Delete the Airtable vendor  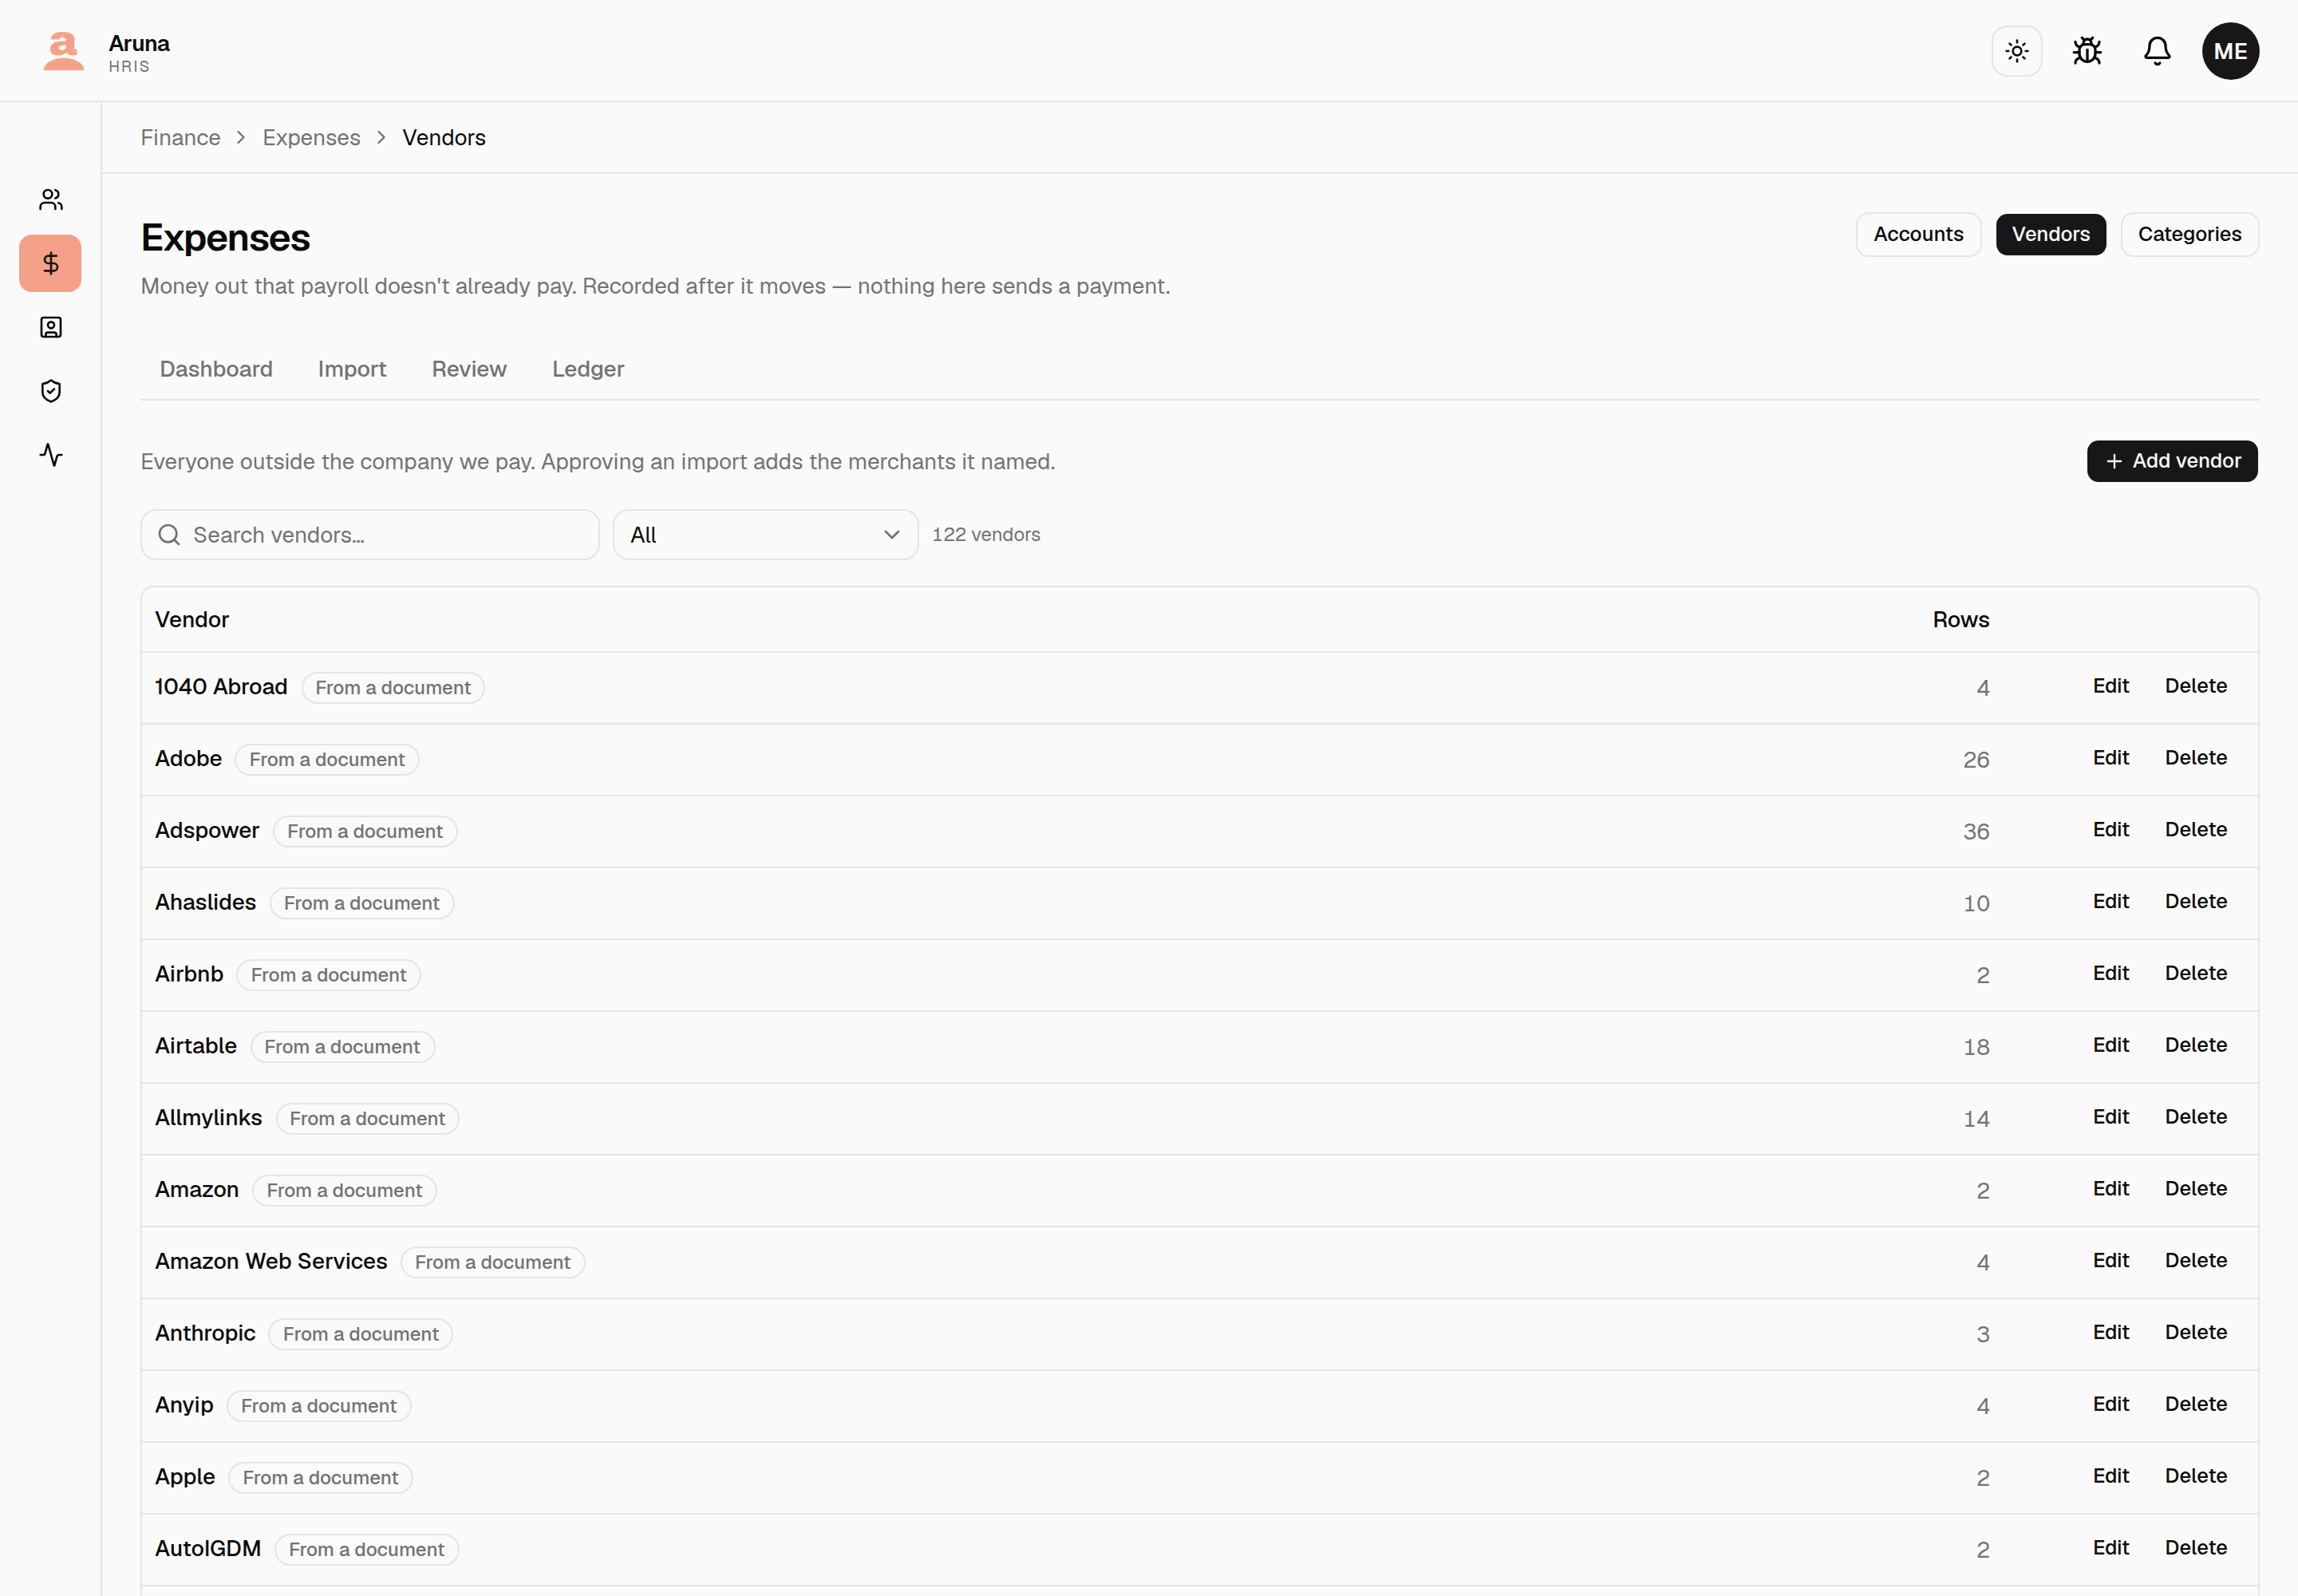[2195, 1045]
